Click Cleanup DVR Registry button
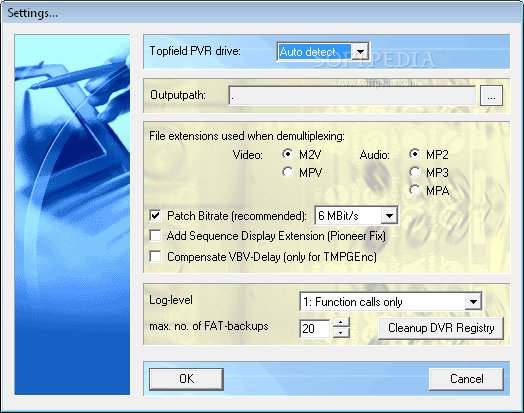524x413 pixels. (x=441, y=328)
